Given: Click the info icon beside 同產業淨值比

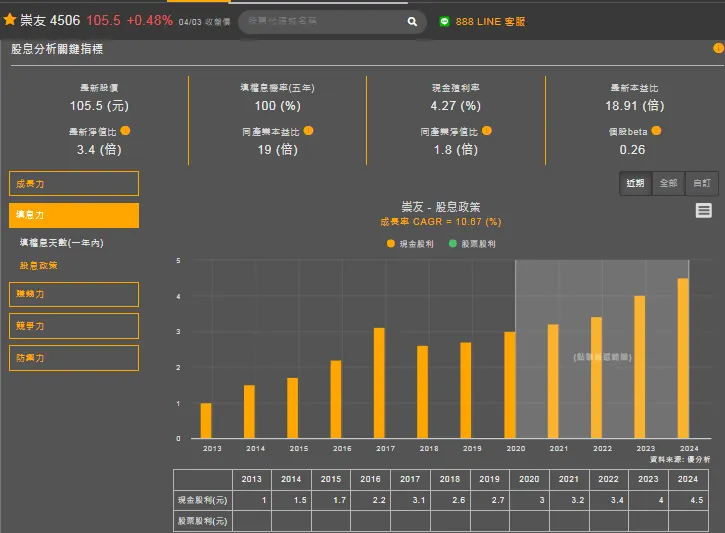Looking at the screenshot, I should click(486, 131).
